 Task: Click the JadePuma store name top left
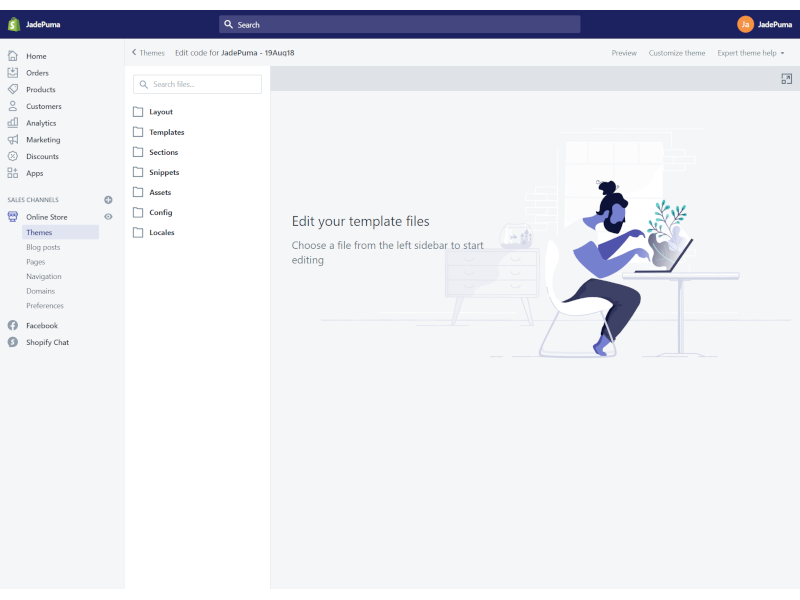click(x=43, y=24)
